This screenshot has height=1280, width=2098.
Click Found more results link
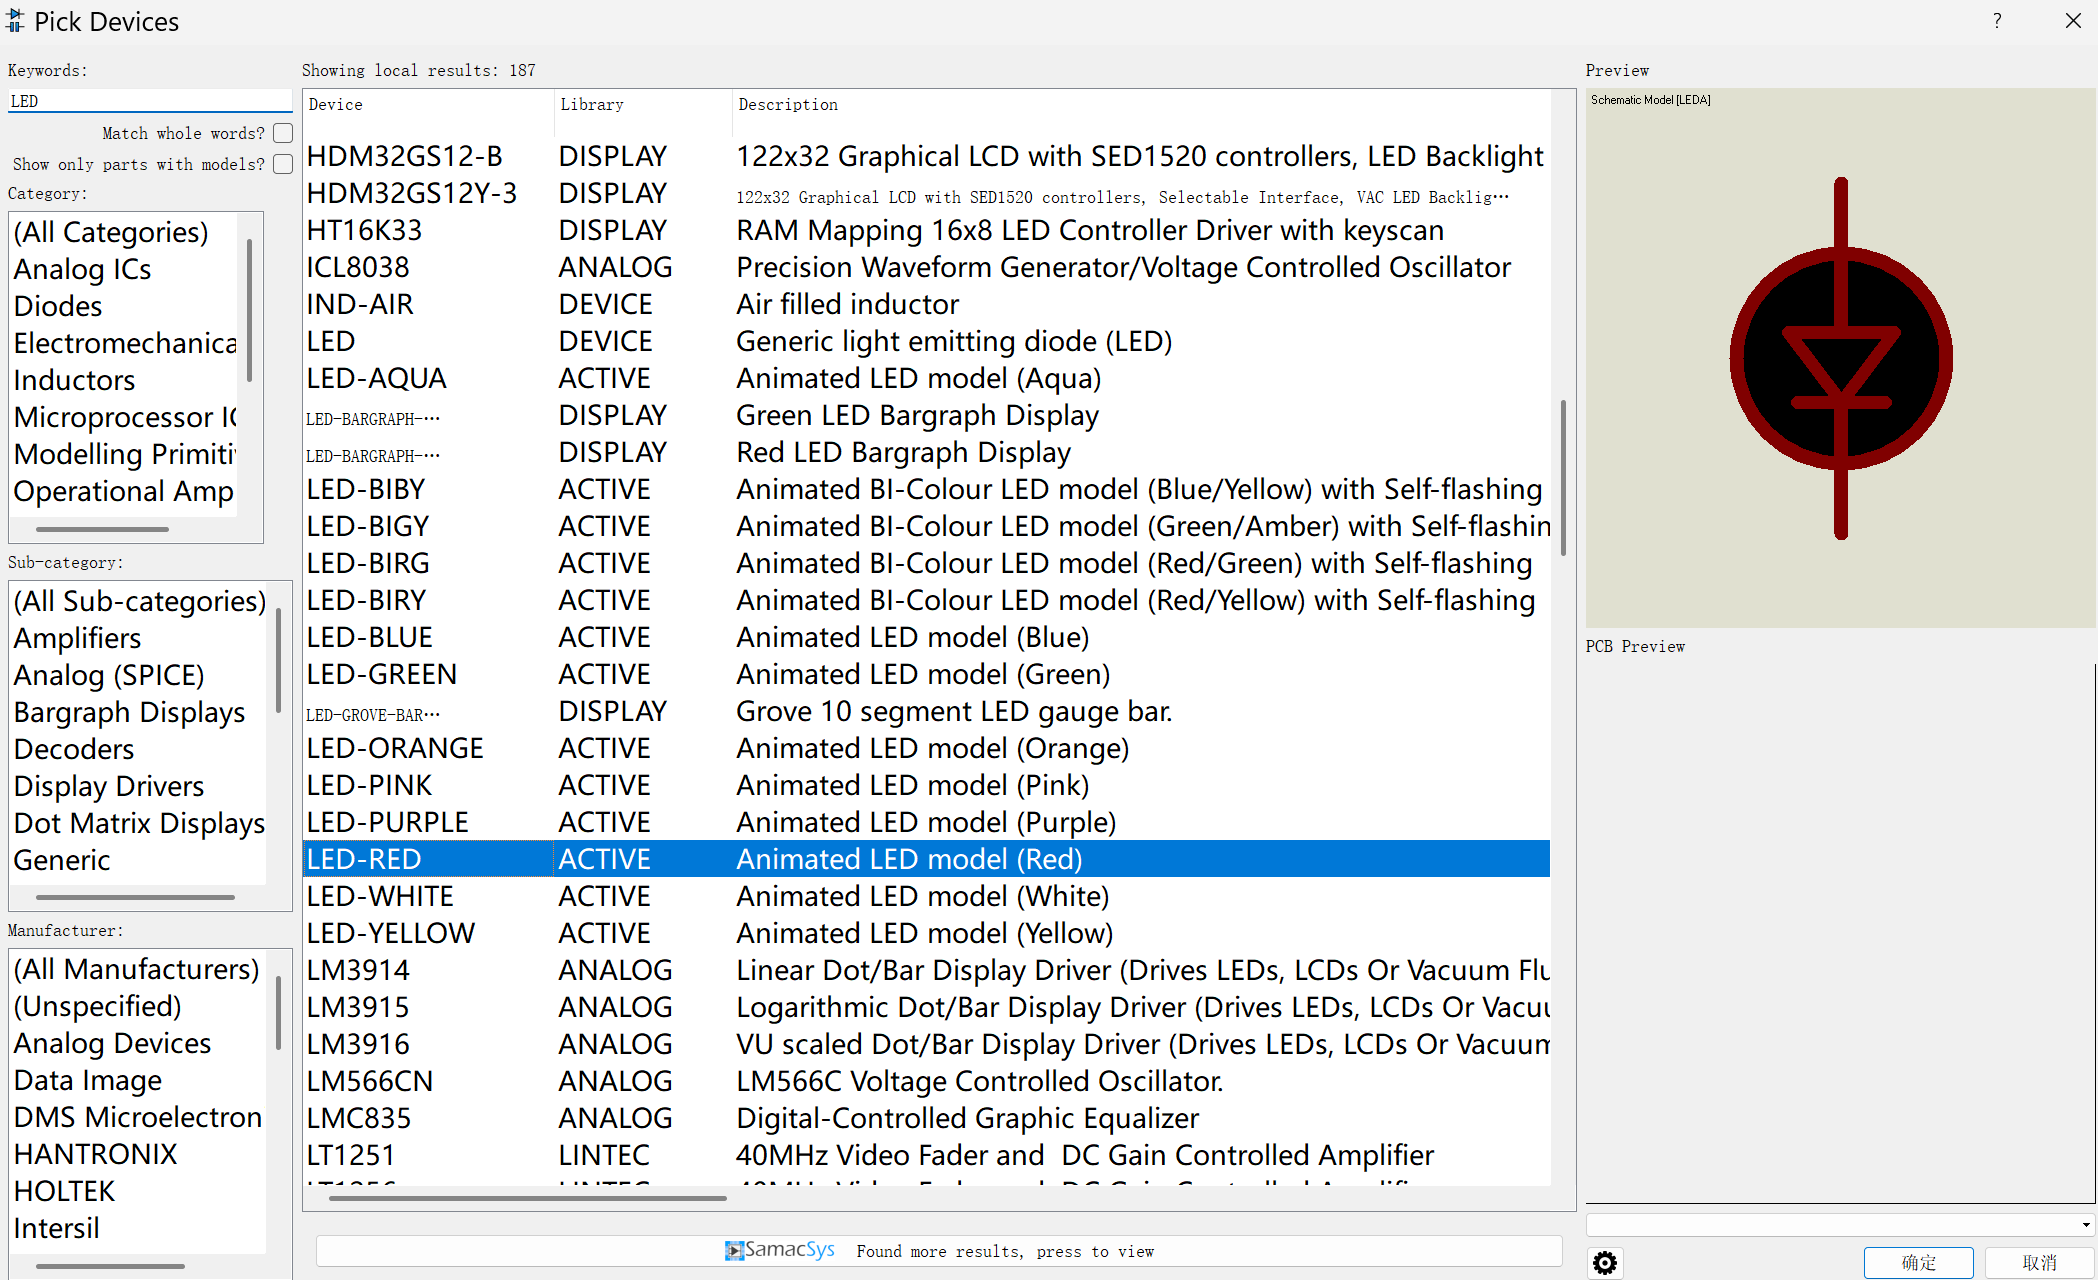[1005, 1251]
